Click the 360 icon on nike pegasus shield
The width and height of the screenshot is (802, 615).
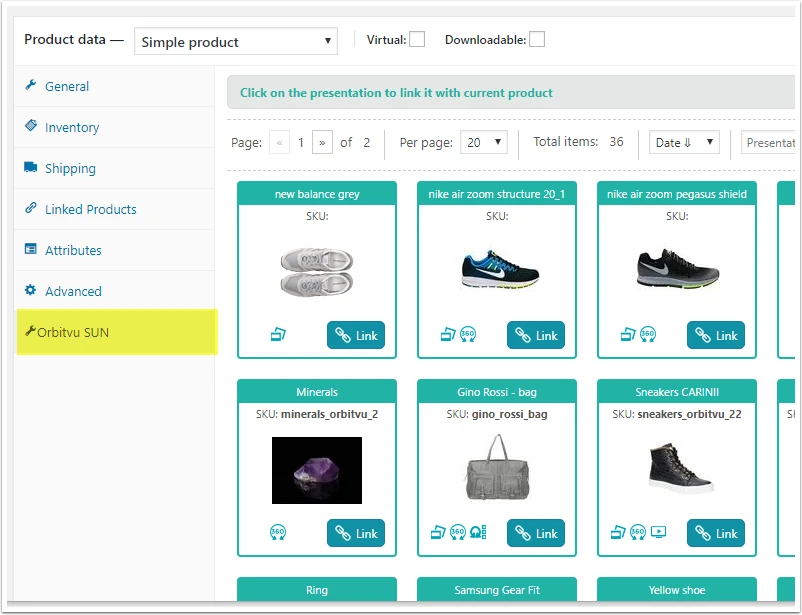pyautogui.click(x=648, y=335)
